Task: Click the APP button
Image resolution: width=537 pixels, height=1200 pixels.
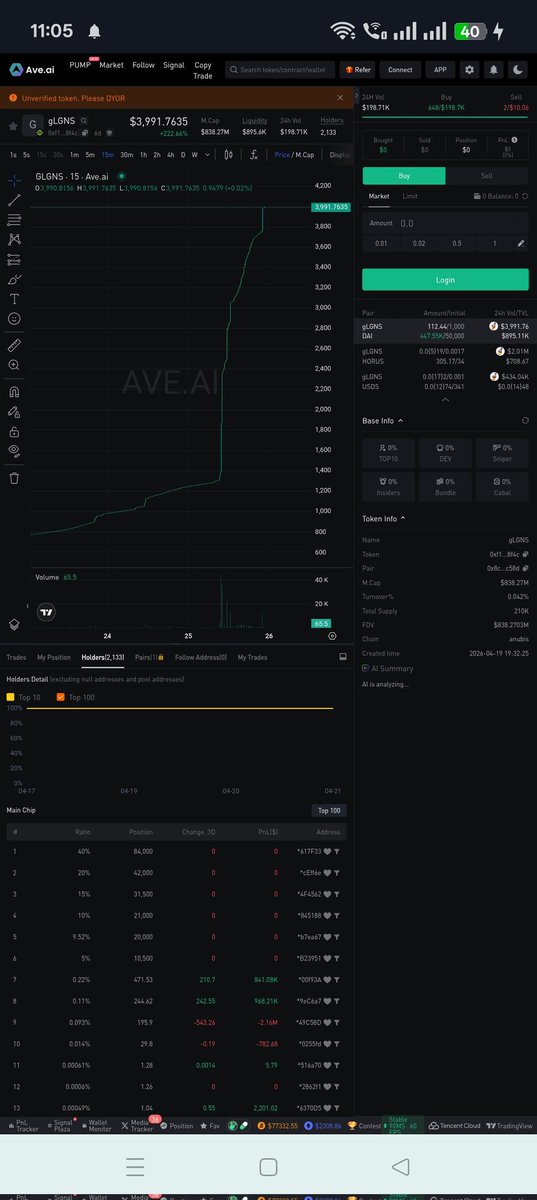Action: (439, 70)
